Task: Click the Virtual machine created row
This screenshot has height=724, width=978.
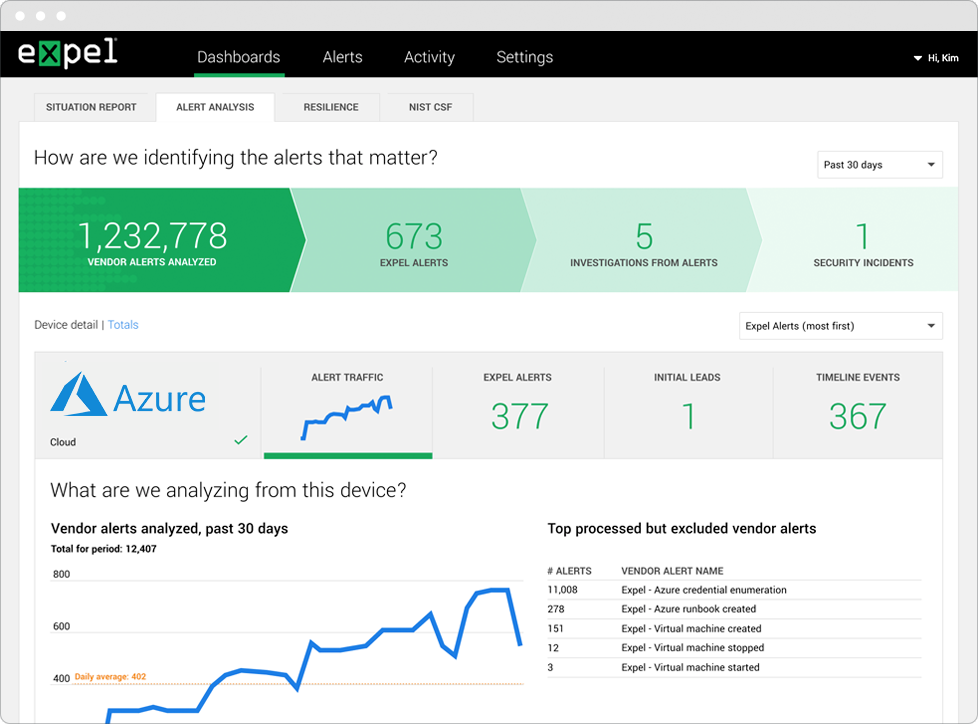Action: (x=734, y=629)
